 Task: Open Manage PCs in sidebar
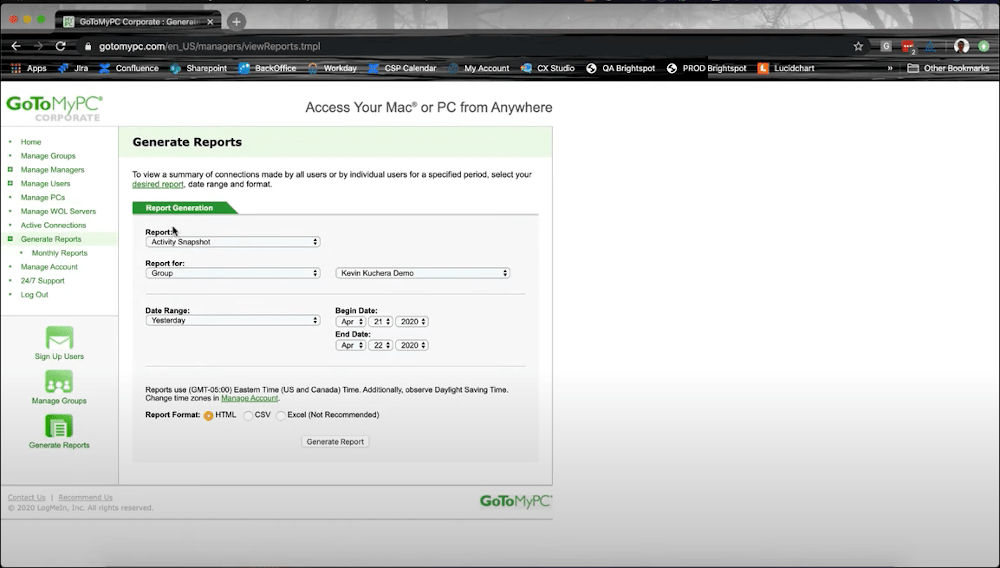tap(43, 198)
